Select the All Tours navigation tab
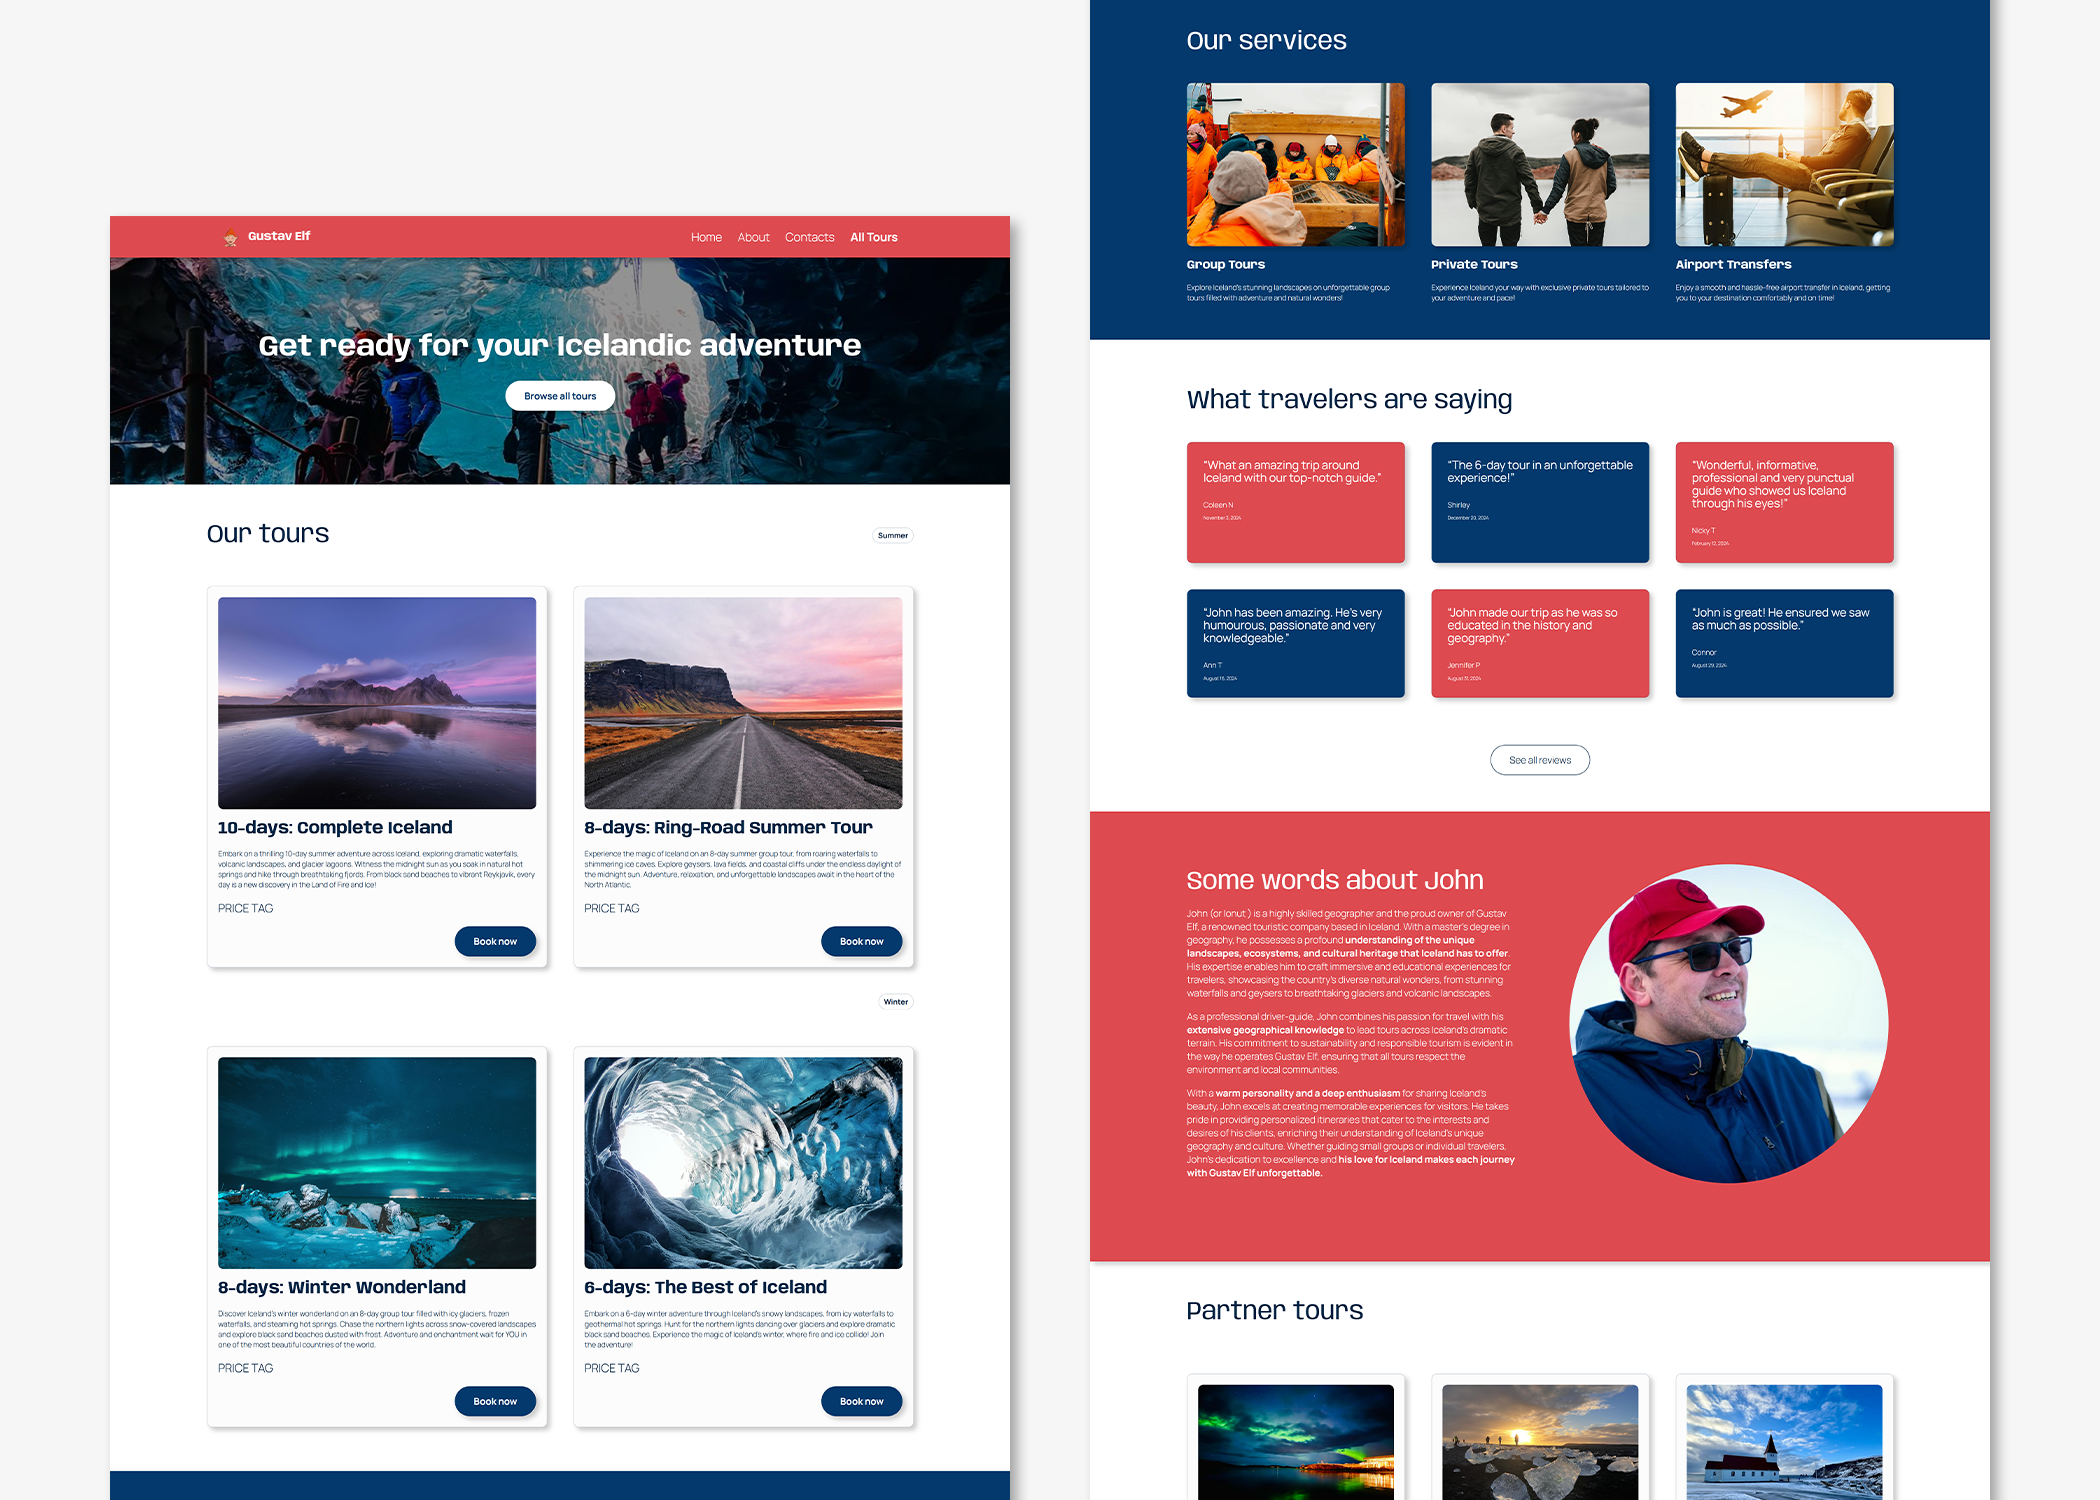 point(873,237)
